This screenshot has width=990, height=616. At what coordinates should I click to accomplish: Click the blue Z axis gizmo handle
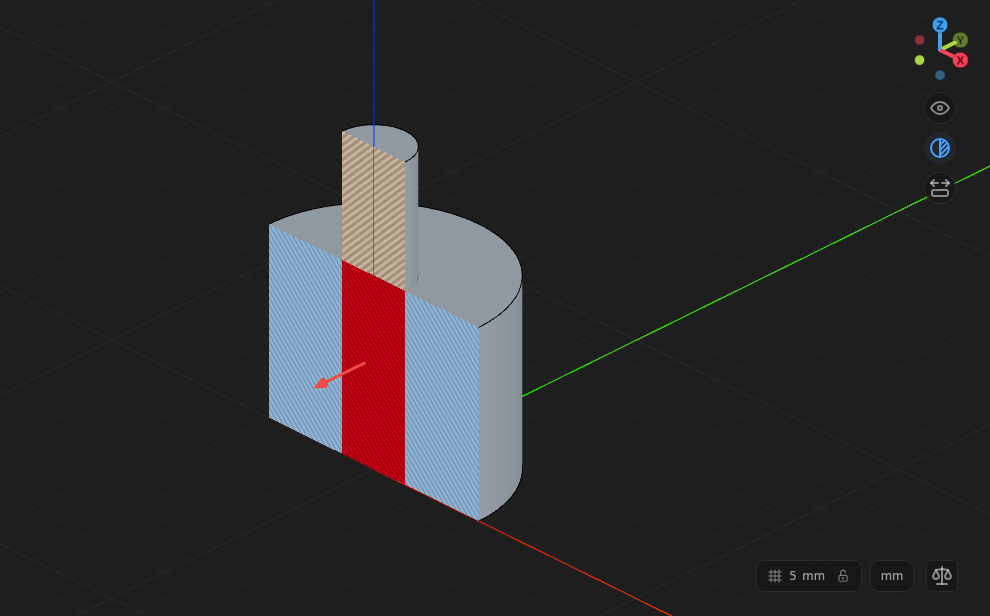(940, 25)
